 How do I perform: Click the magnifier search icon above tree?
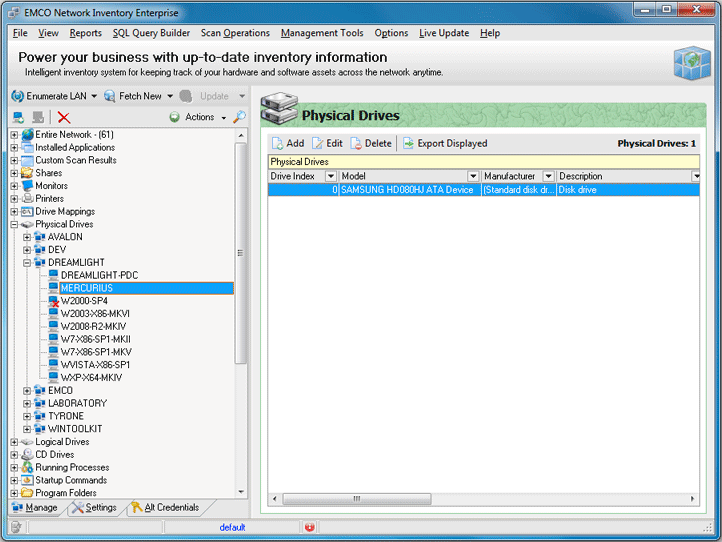[x=240, y=117]
